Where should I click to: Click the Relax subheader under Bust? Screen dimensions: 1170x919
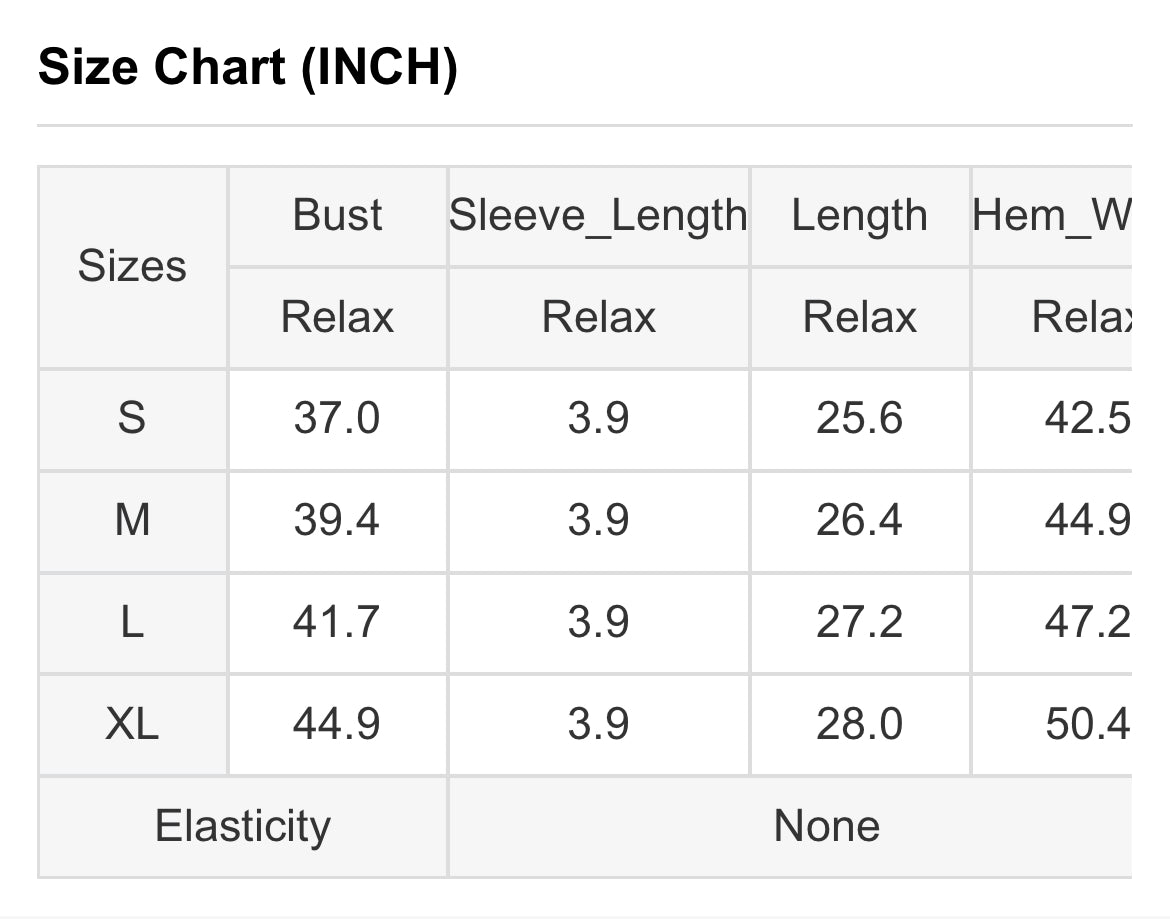click(x=337, y=317)
